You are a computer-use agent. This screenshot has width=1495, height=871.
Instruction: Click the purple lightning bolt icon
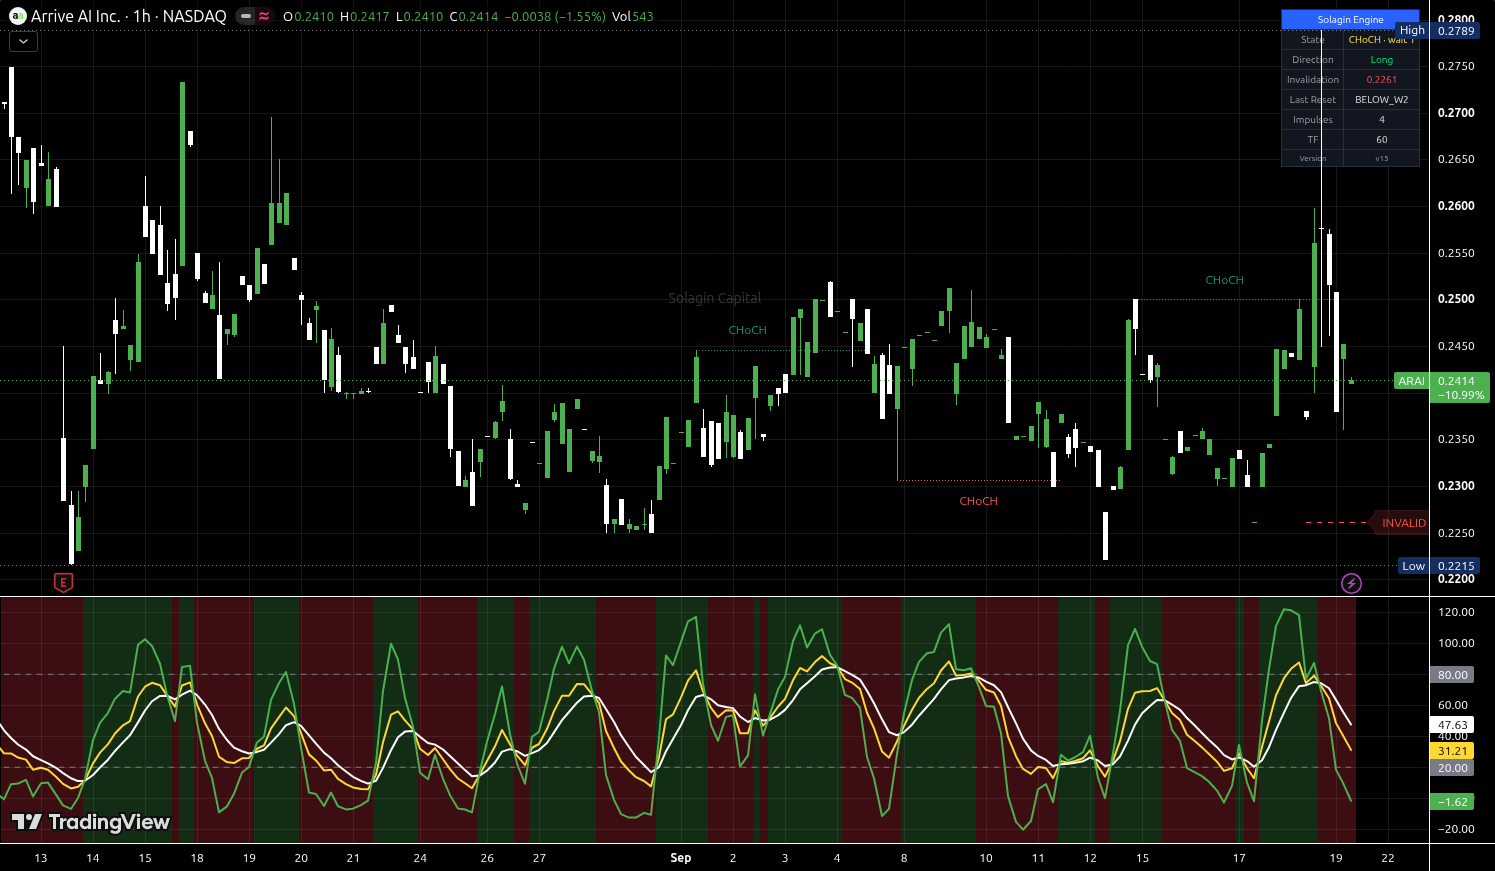coord(1351,583)
